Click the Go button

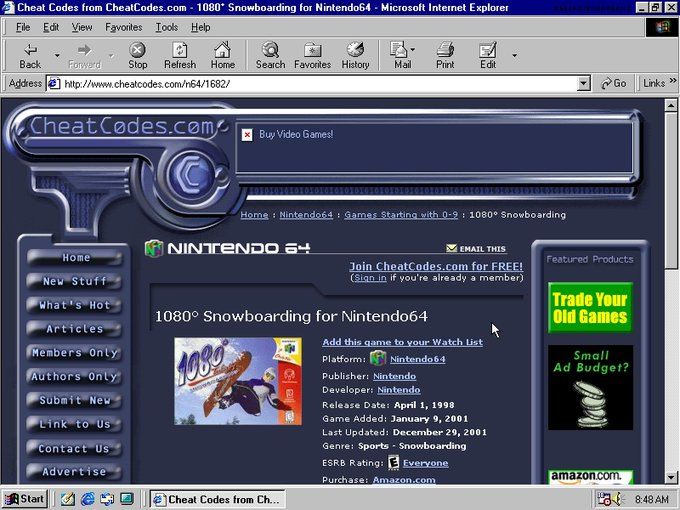click(x=613, y=83)
